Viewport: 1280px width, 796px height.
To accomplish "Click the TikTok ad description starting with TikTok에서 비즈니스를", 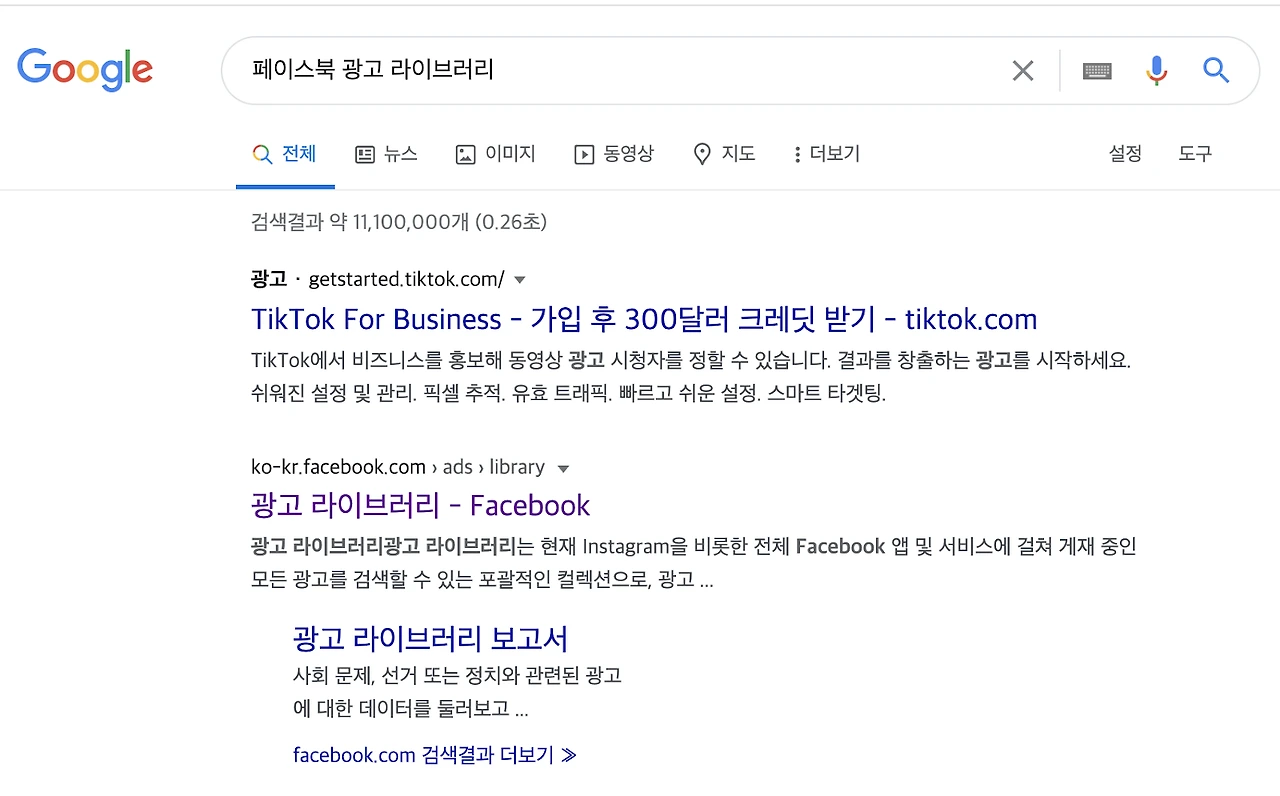I will (x=691, y=376).
